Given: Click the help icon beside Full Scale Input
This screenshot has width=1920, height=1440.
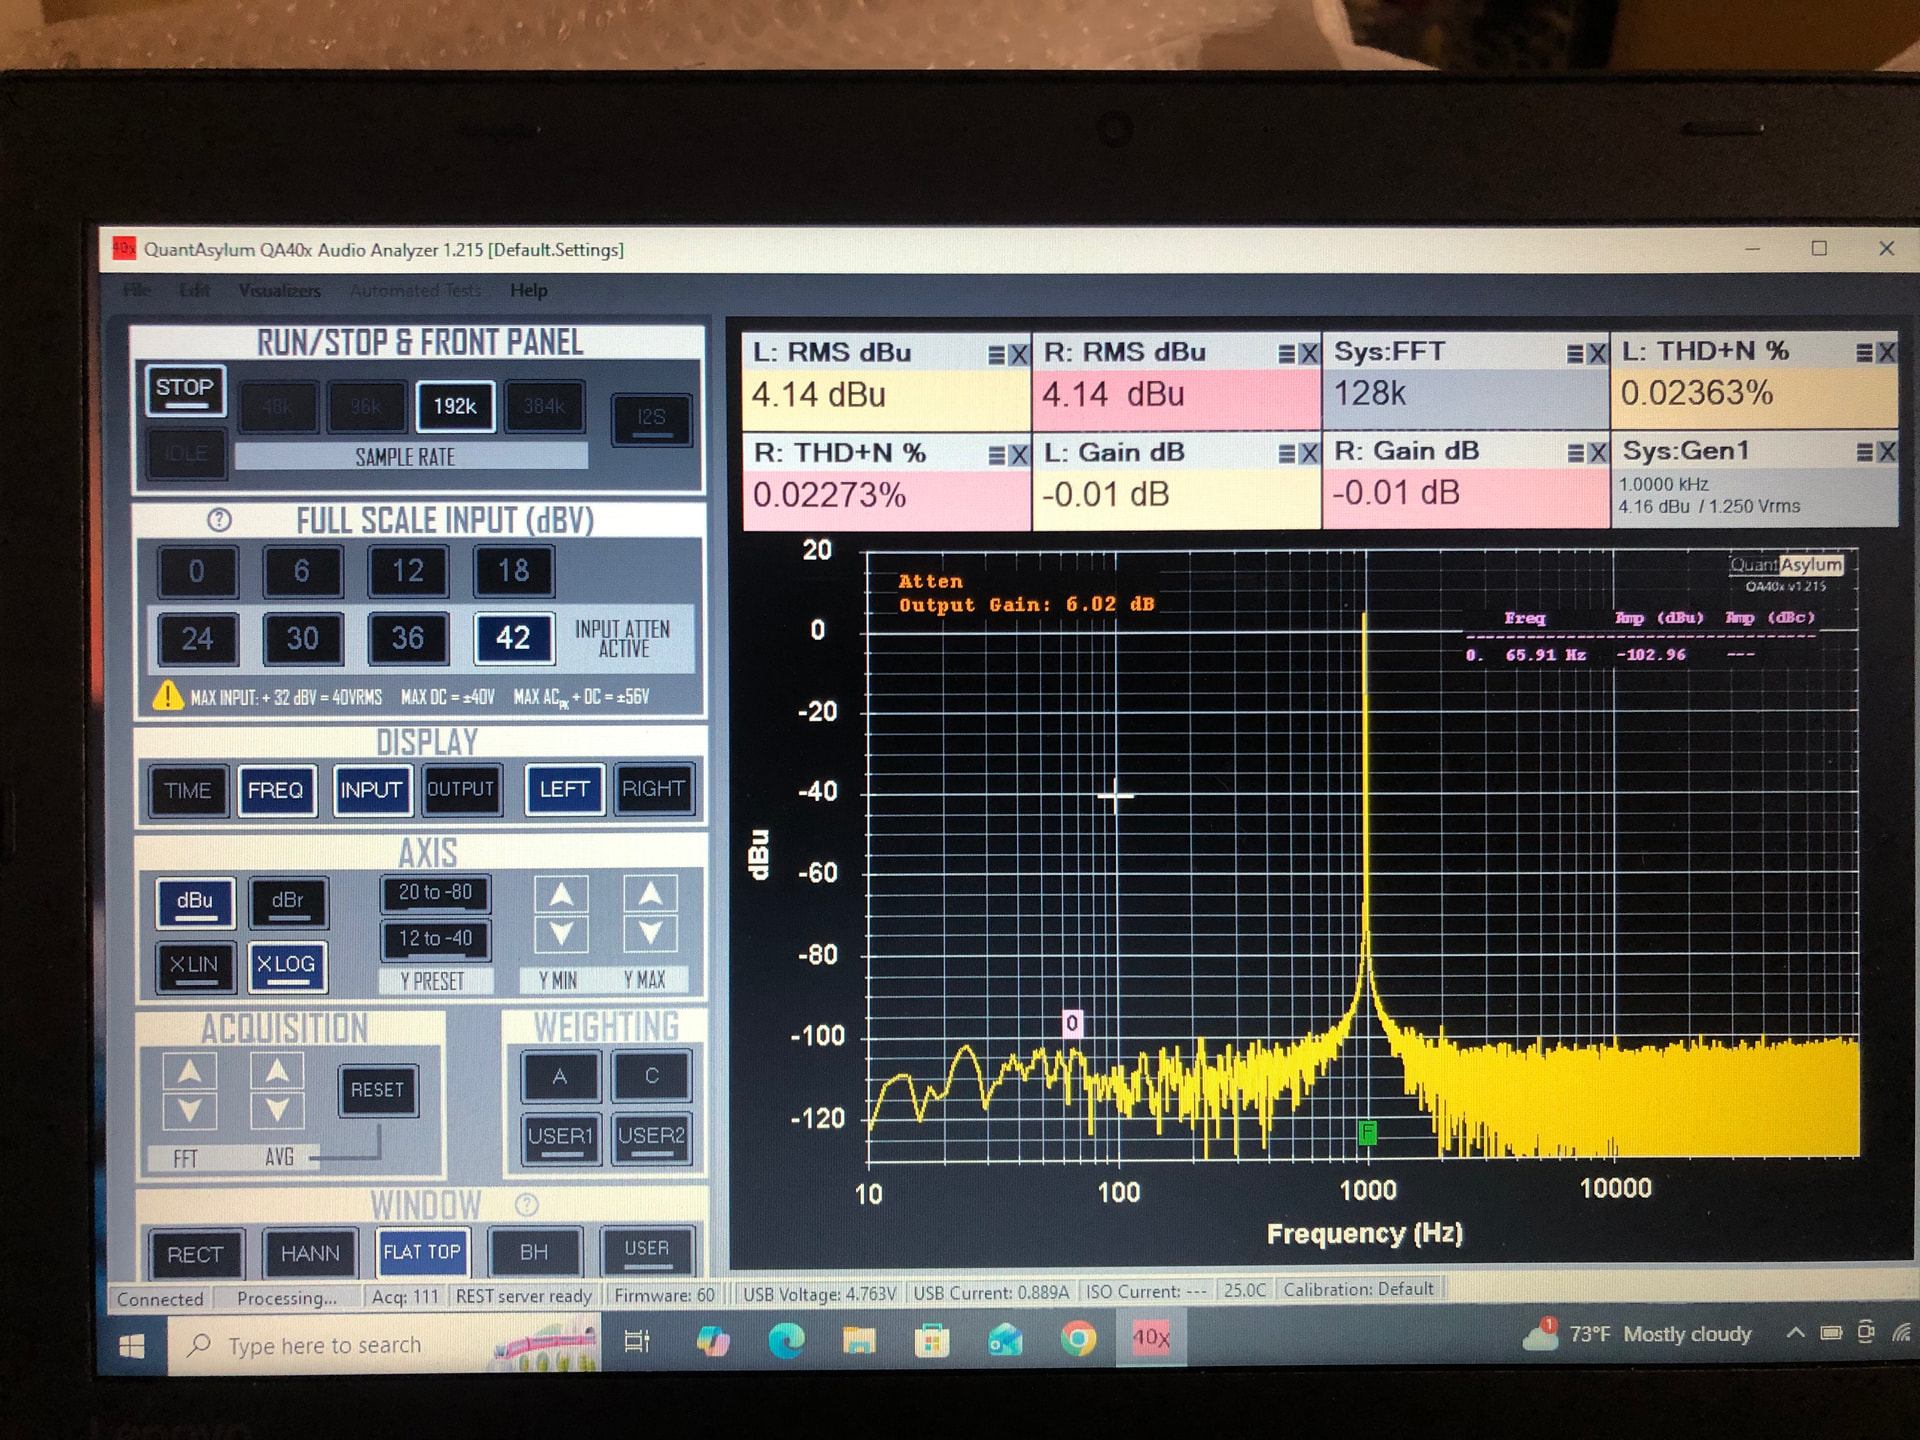Looking at the screenshot, I should point(219,520).
